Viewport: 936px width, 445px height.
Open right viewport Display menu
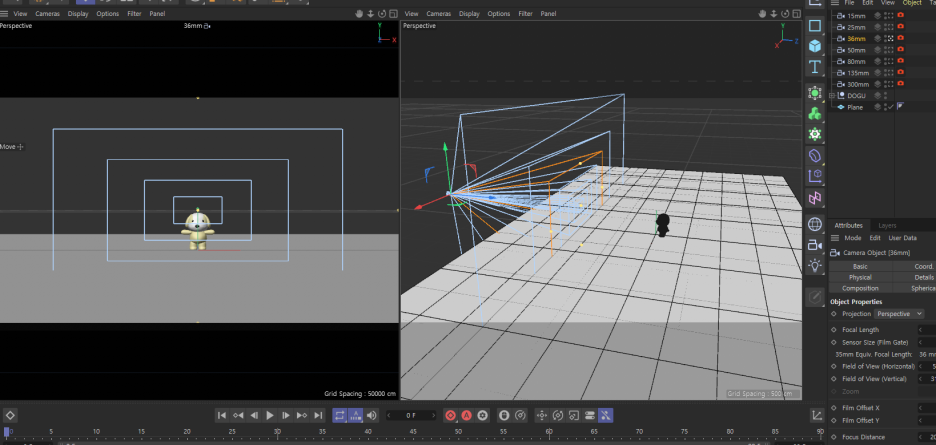pos(470,13)
